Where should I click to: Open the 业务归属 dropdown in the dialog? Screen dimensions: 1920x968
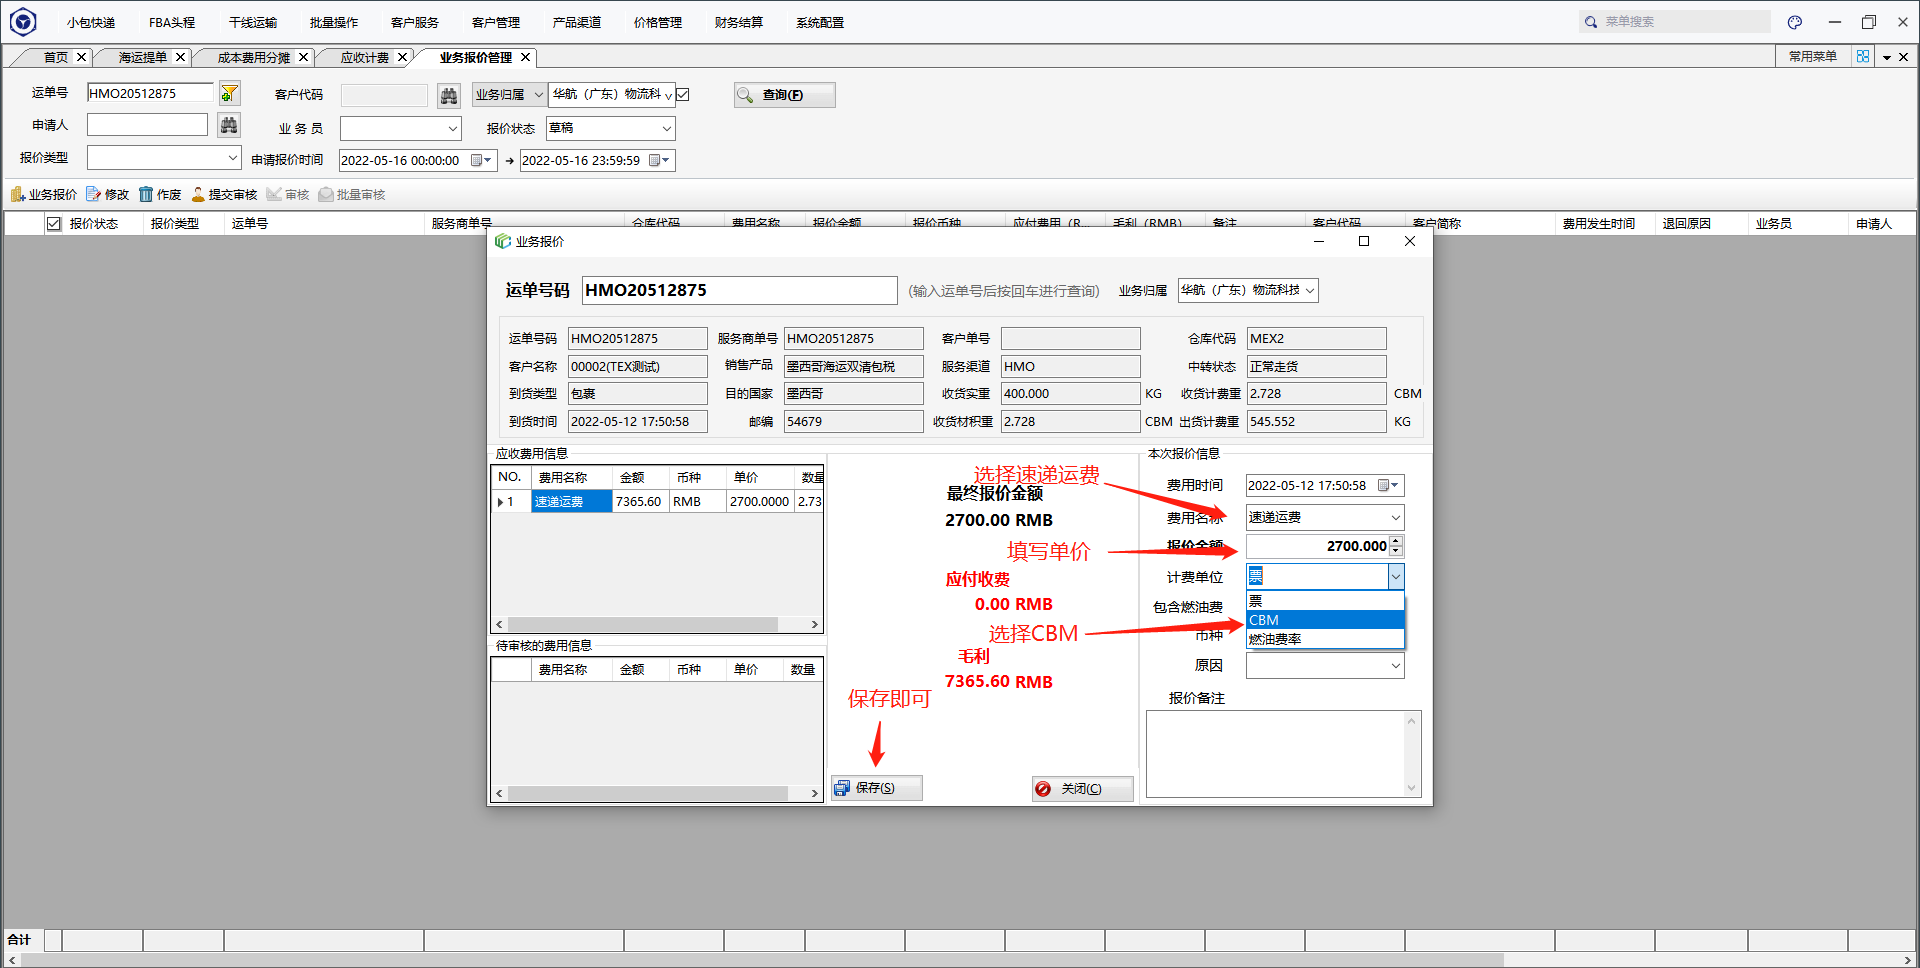pyautogui.click(x=1309, y=290)
